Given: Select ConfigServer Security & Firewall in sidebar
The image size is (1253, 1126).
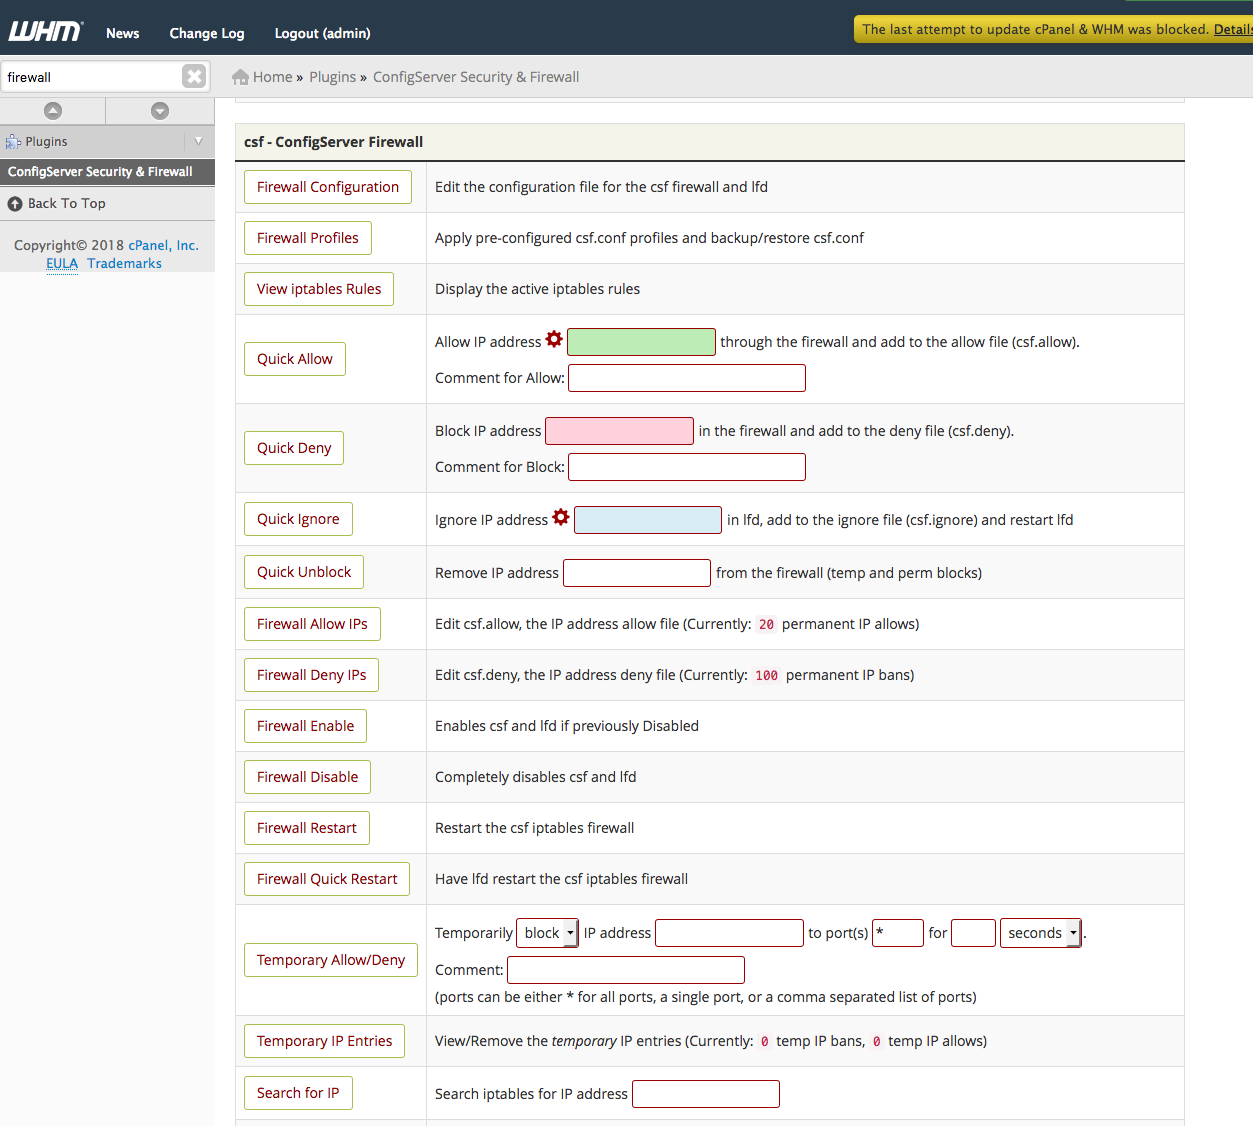Looking at the screenshot, I should [x=100, y=172].
